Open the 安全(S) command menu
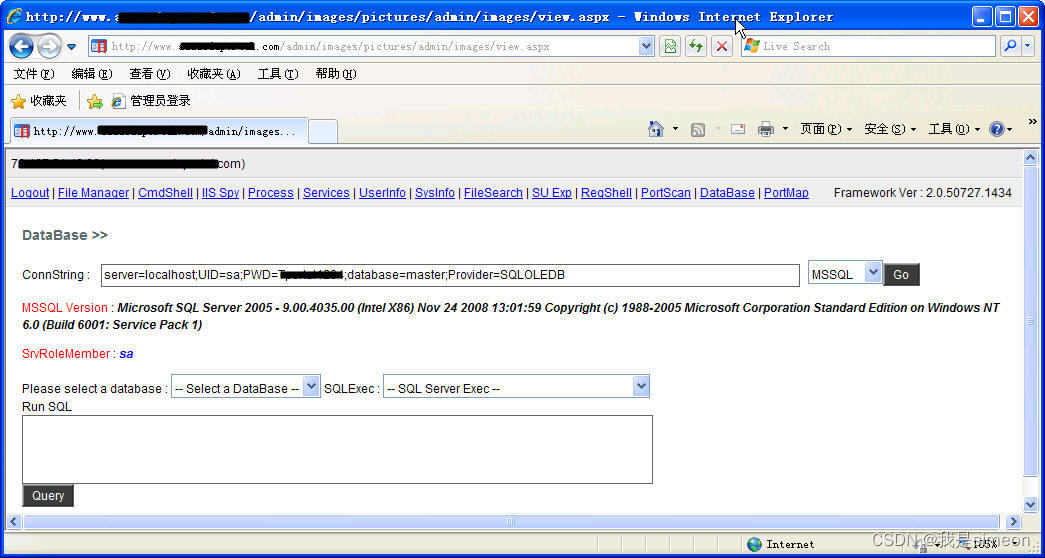This screenshot has height=558, width=1045. point(890,129)
